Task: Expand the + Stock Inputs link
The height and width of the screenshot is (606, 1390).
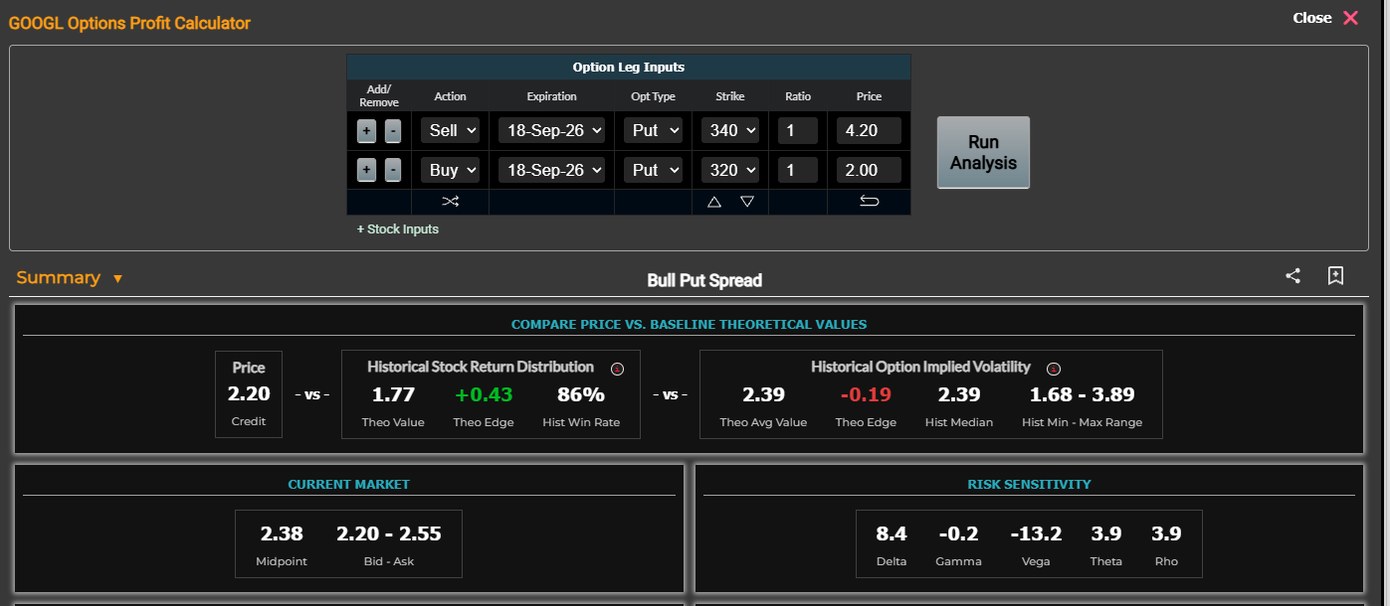Action: coord(398,229)
